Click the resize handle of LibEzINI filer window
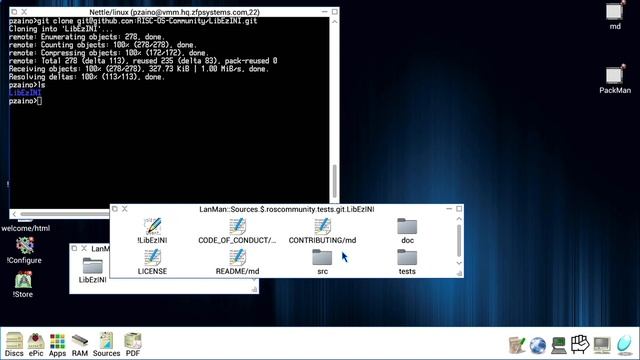Viewport: 640px width, 360px height. click(459, 273)
